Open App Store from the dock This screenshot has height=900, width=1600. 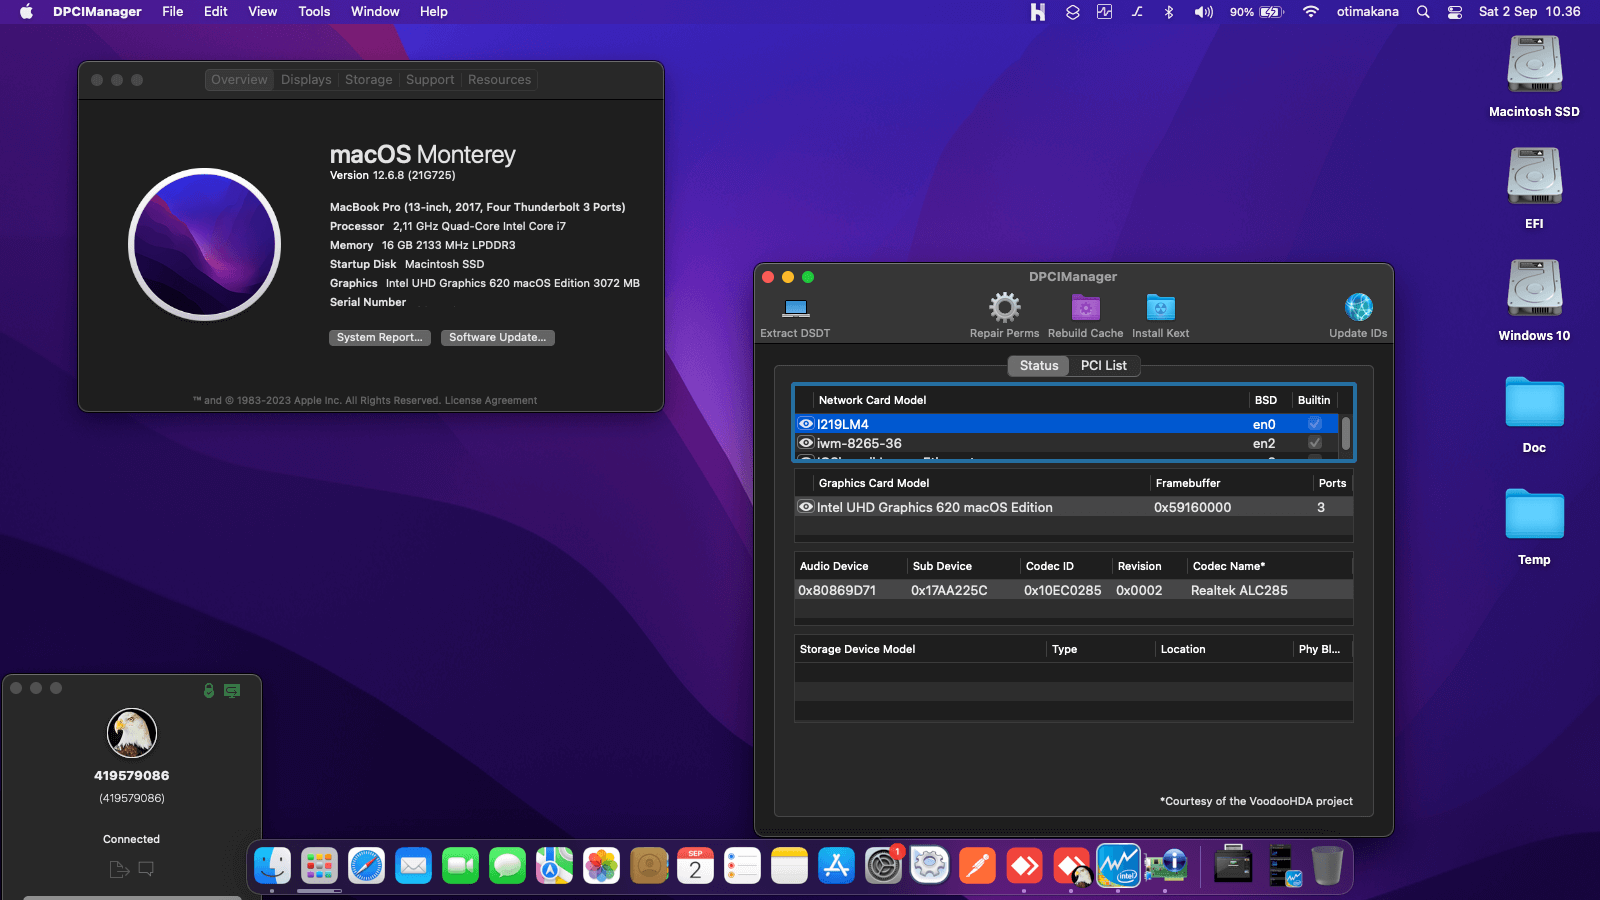[836, 865]
